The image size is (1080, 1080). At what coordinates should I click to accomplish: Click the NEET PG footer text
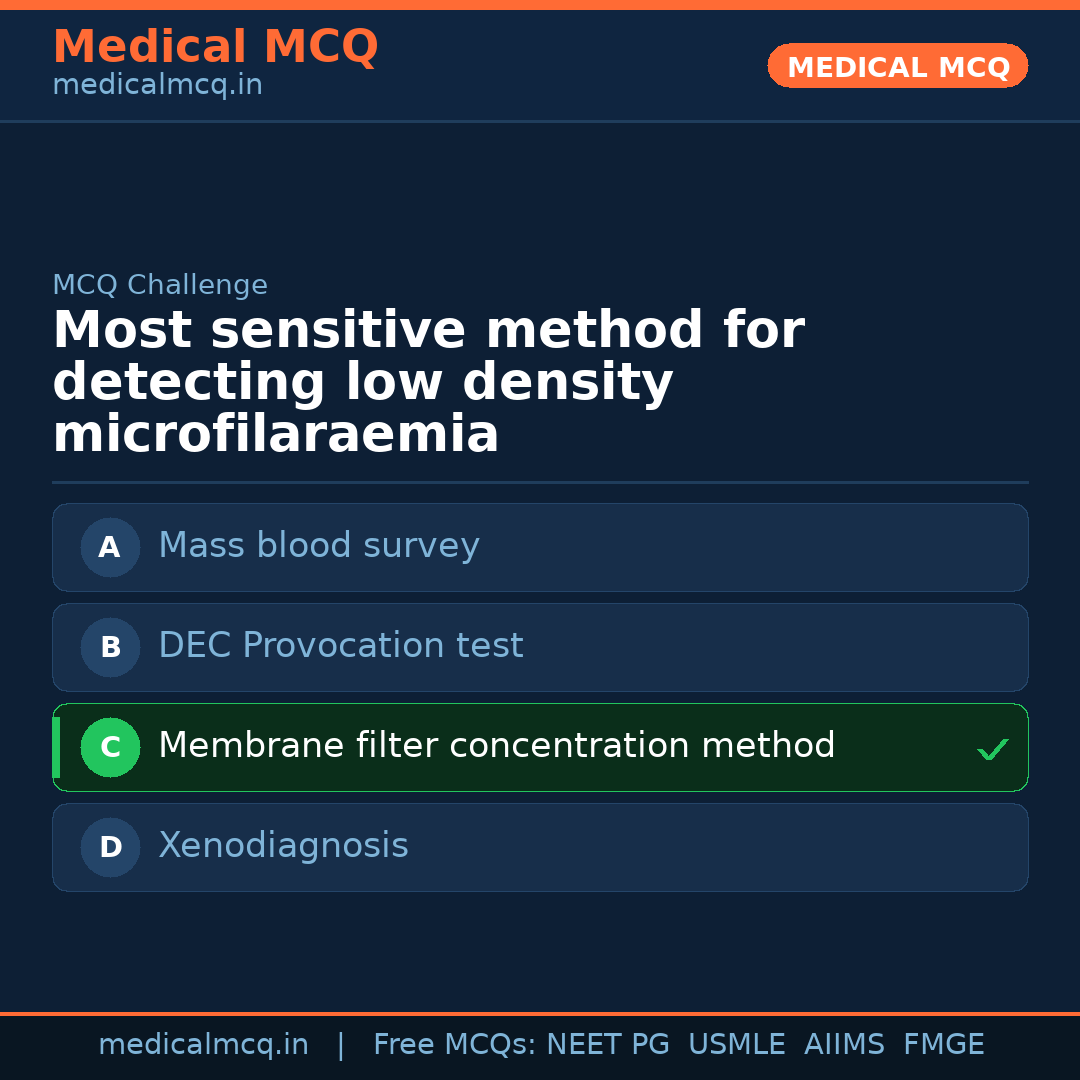click(x=608, y=1045)
